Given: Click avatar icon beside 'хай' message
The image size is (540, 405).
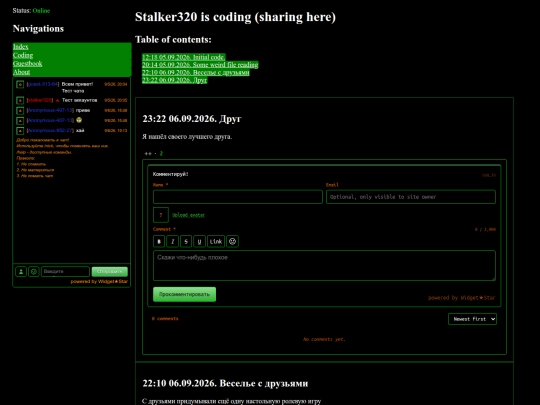Looking at the screenshot, I should coord(20,131).
